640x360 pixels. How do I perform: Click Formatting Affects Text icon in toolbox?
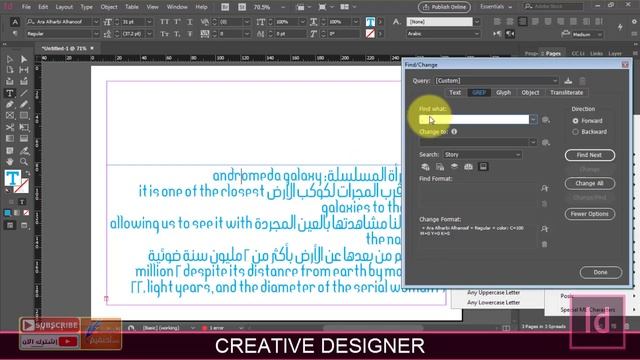pyautogui.click(x=22, y=202)
